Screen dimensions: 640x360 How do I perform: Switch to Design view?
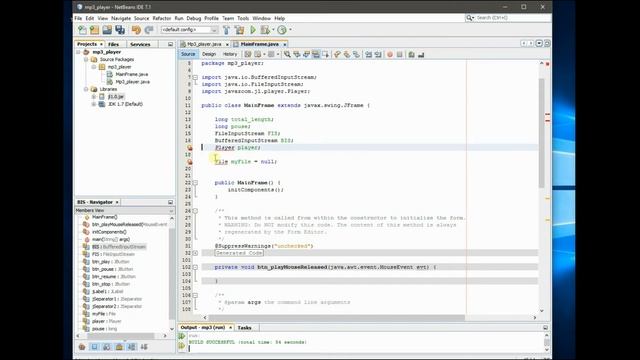(x=209, y=54)
